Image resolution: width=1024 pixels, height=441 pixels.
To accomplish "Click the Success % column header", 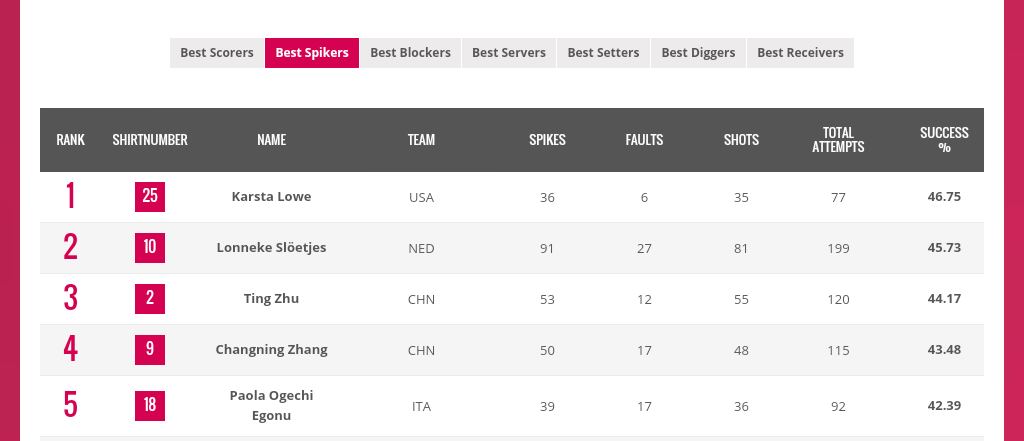I will 944,140.
